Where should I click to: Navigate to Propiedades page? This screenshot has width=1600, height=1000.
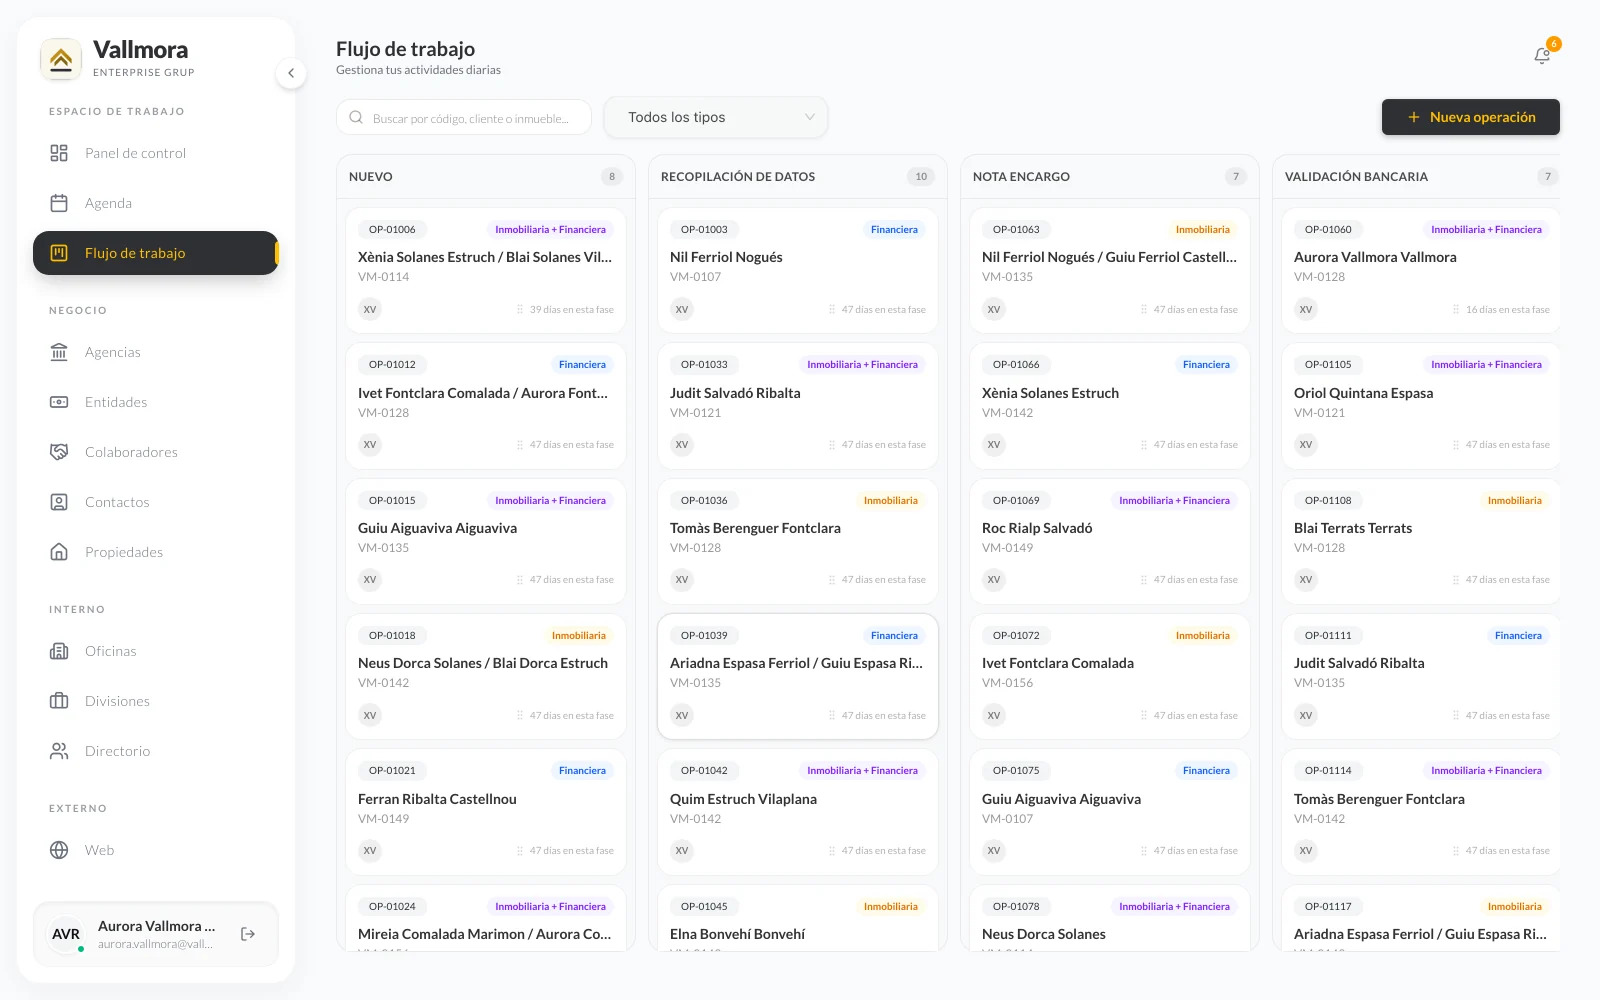click(x=155, y=552)
